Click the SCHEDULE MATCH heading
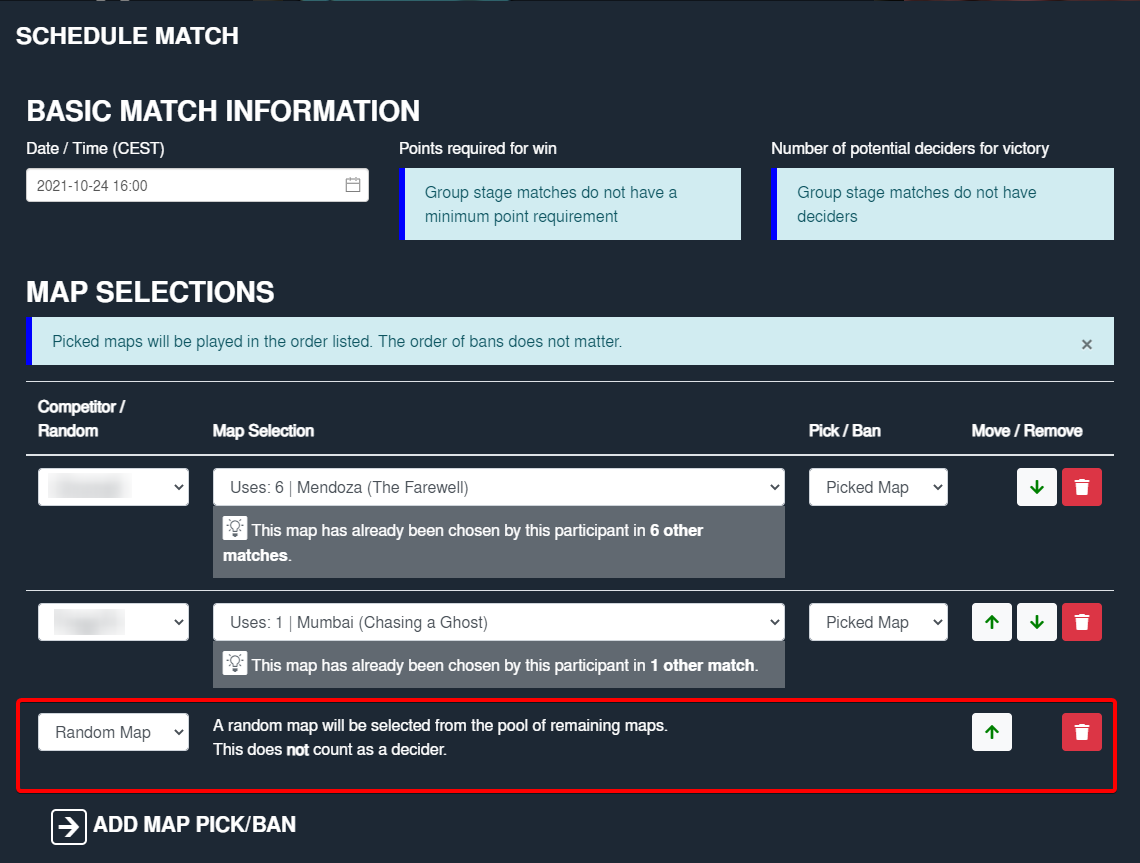The height and width of the screenshot is (863, 1140). [126, 35]
